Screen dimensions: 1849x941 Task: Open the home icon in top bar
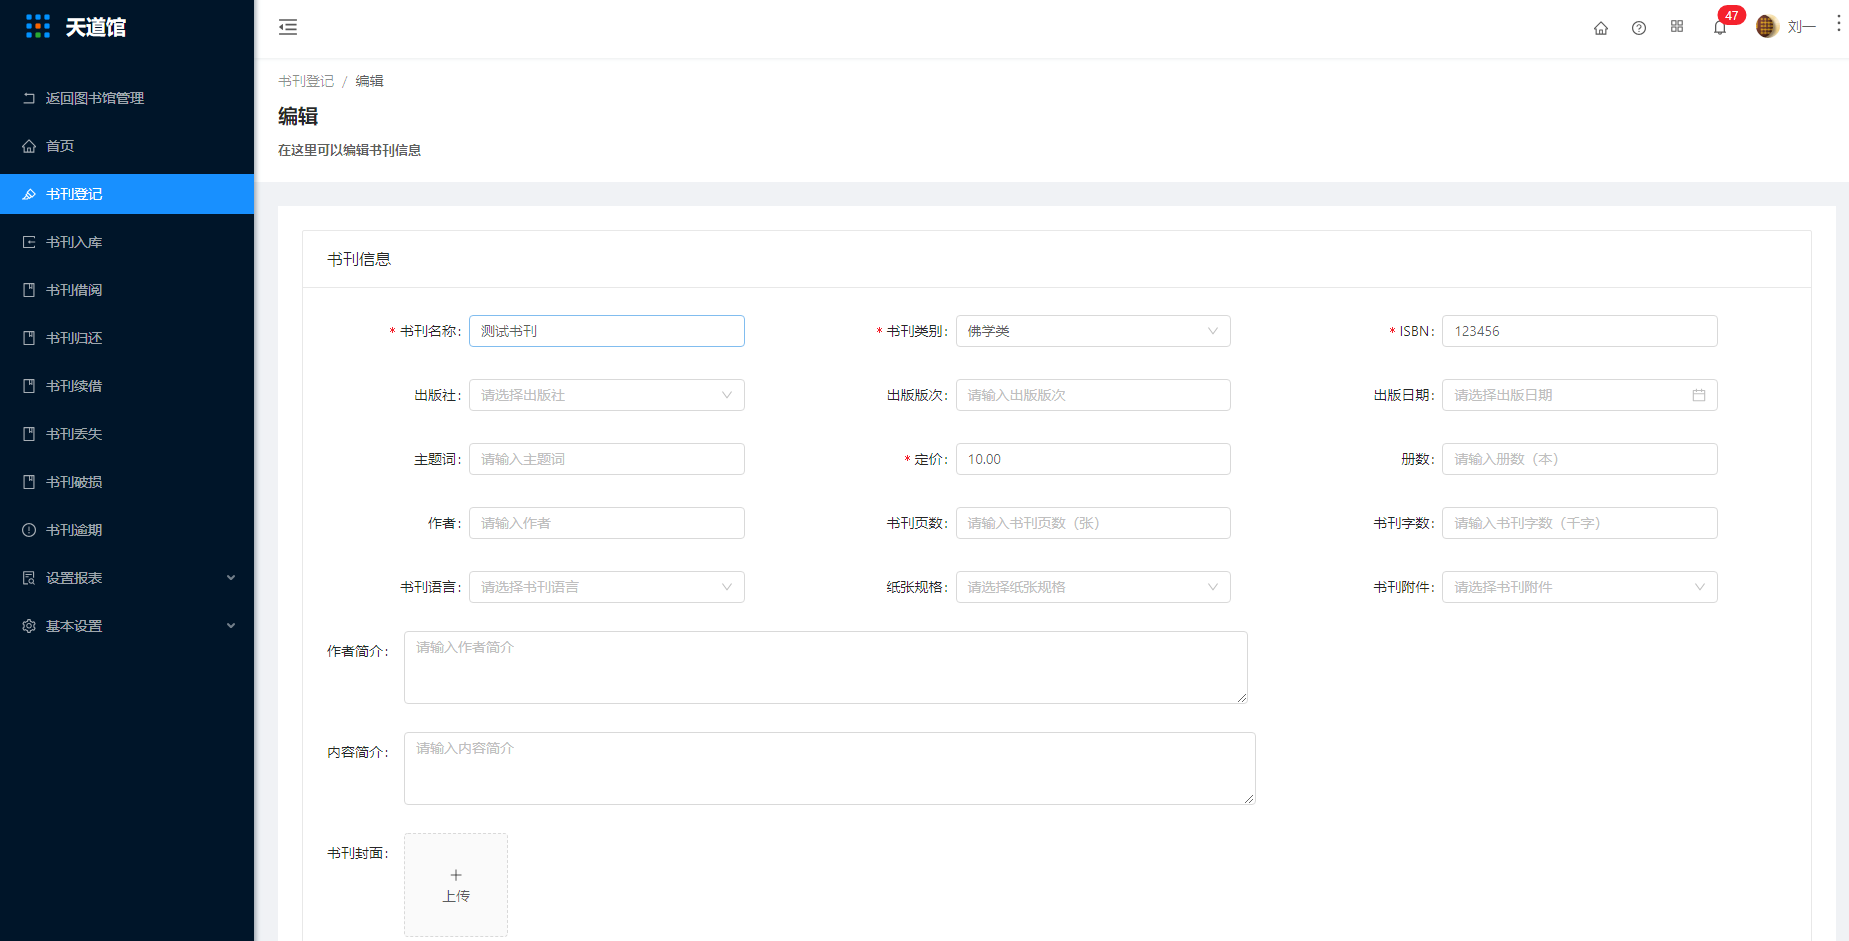click(x=1601, y=28)
